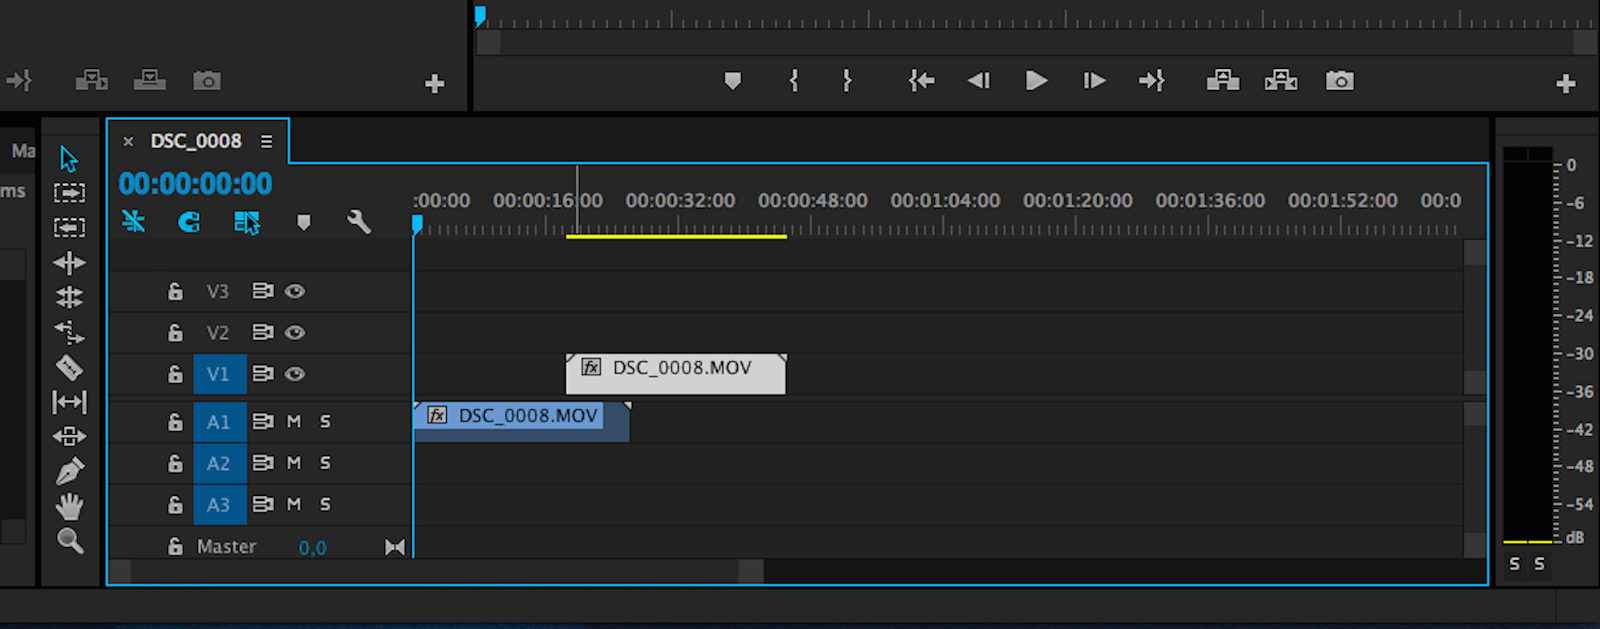1600x629 pixels.
Task: Open Timeline Display Settings wrench
Action: pyautogui.click(x=359, y=222)
